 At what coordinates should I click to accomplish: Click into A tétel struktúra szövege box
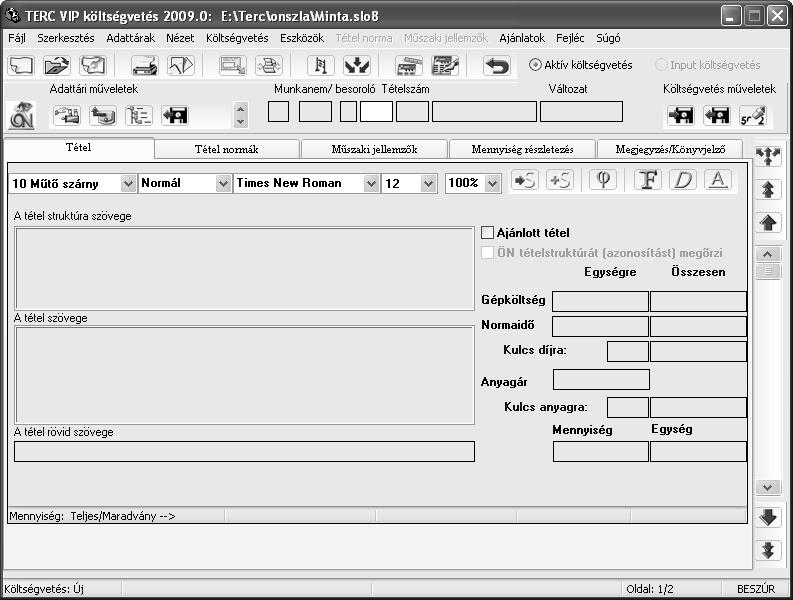(245, 269)
